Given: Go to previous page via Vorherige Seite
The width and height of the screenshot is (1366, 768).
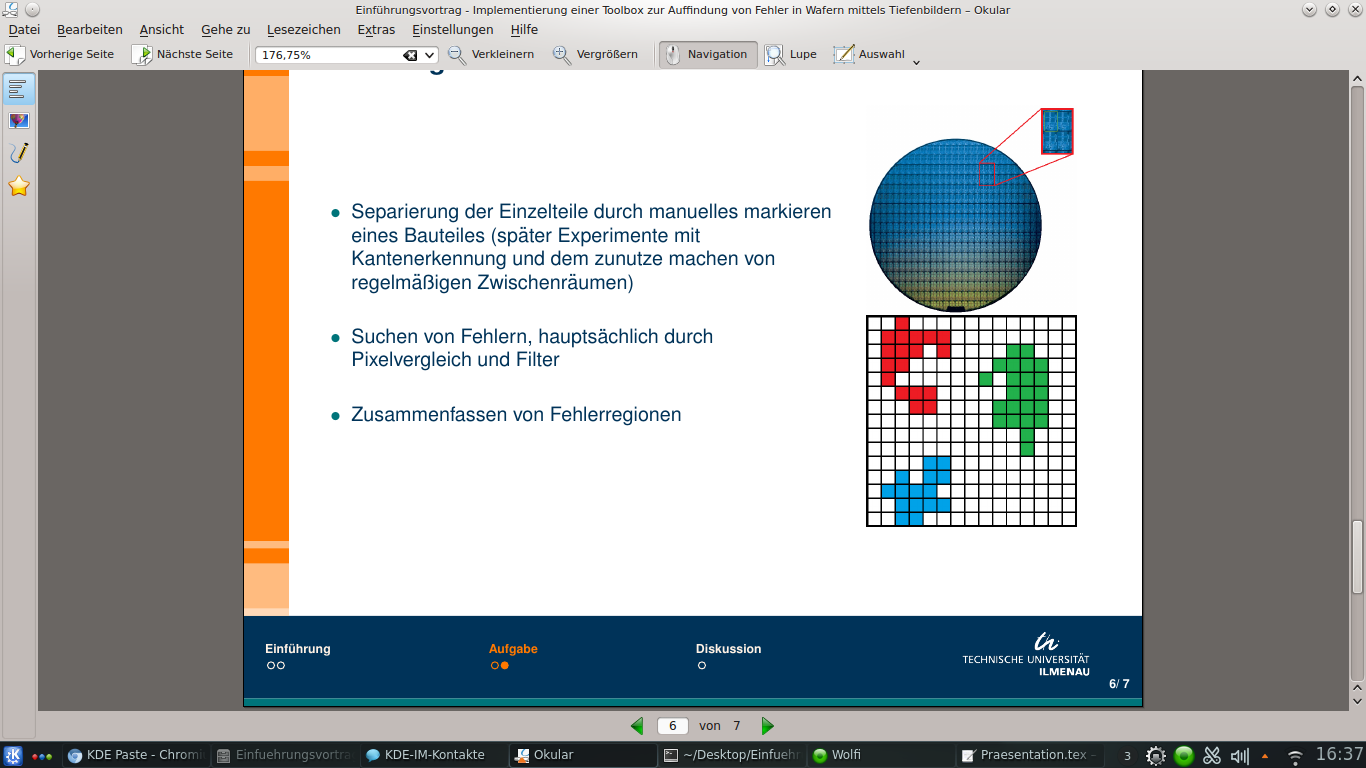Looking at the screenshot, I should [x=60, y=54].
